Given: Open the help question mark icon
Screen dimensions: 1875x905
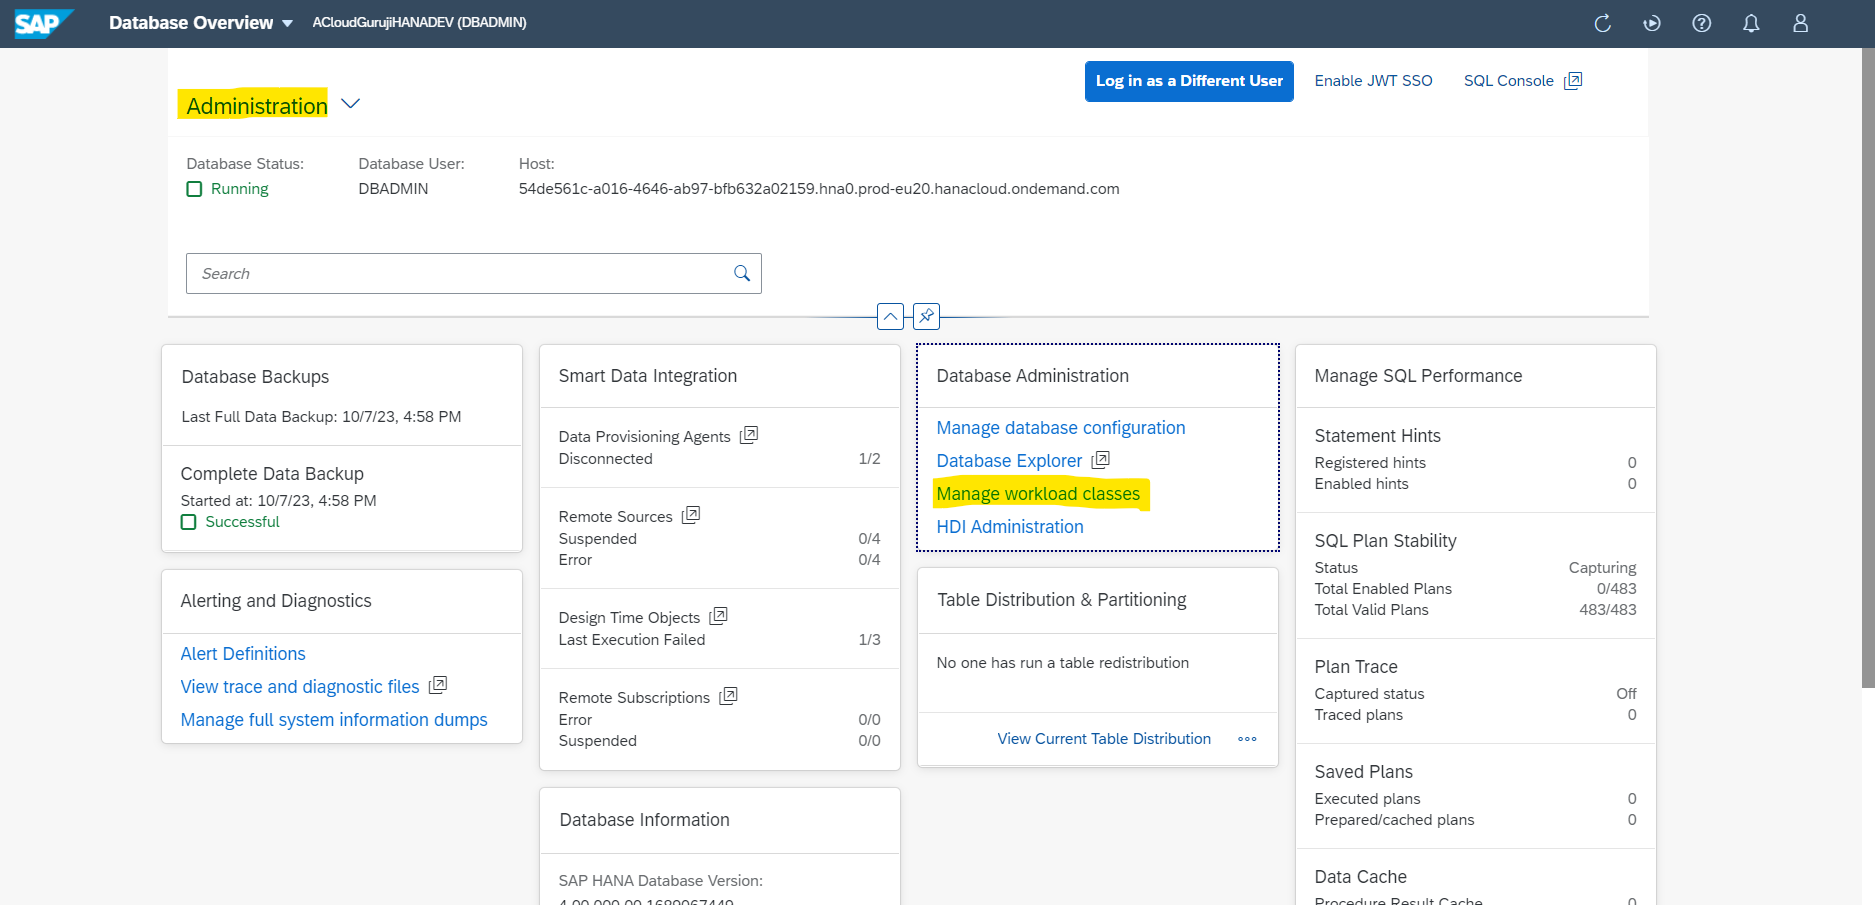Looking at the screenshot, I should (x=1701, y=23).
